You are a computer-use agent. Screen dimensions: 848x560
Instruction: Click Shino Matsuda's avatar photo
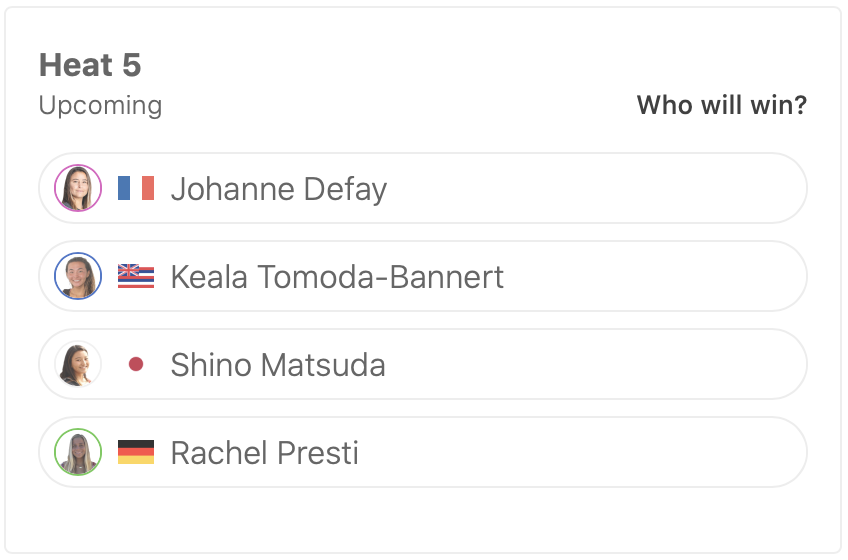pyautogui.click(x=78, y=364)
